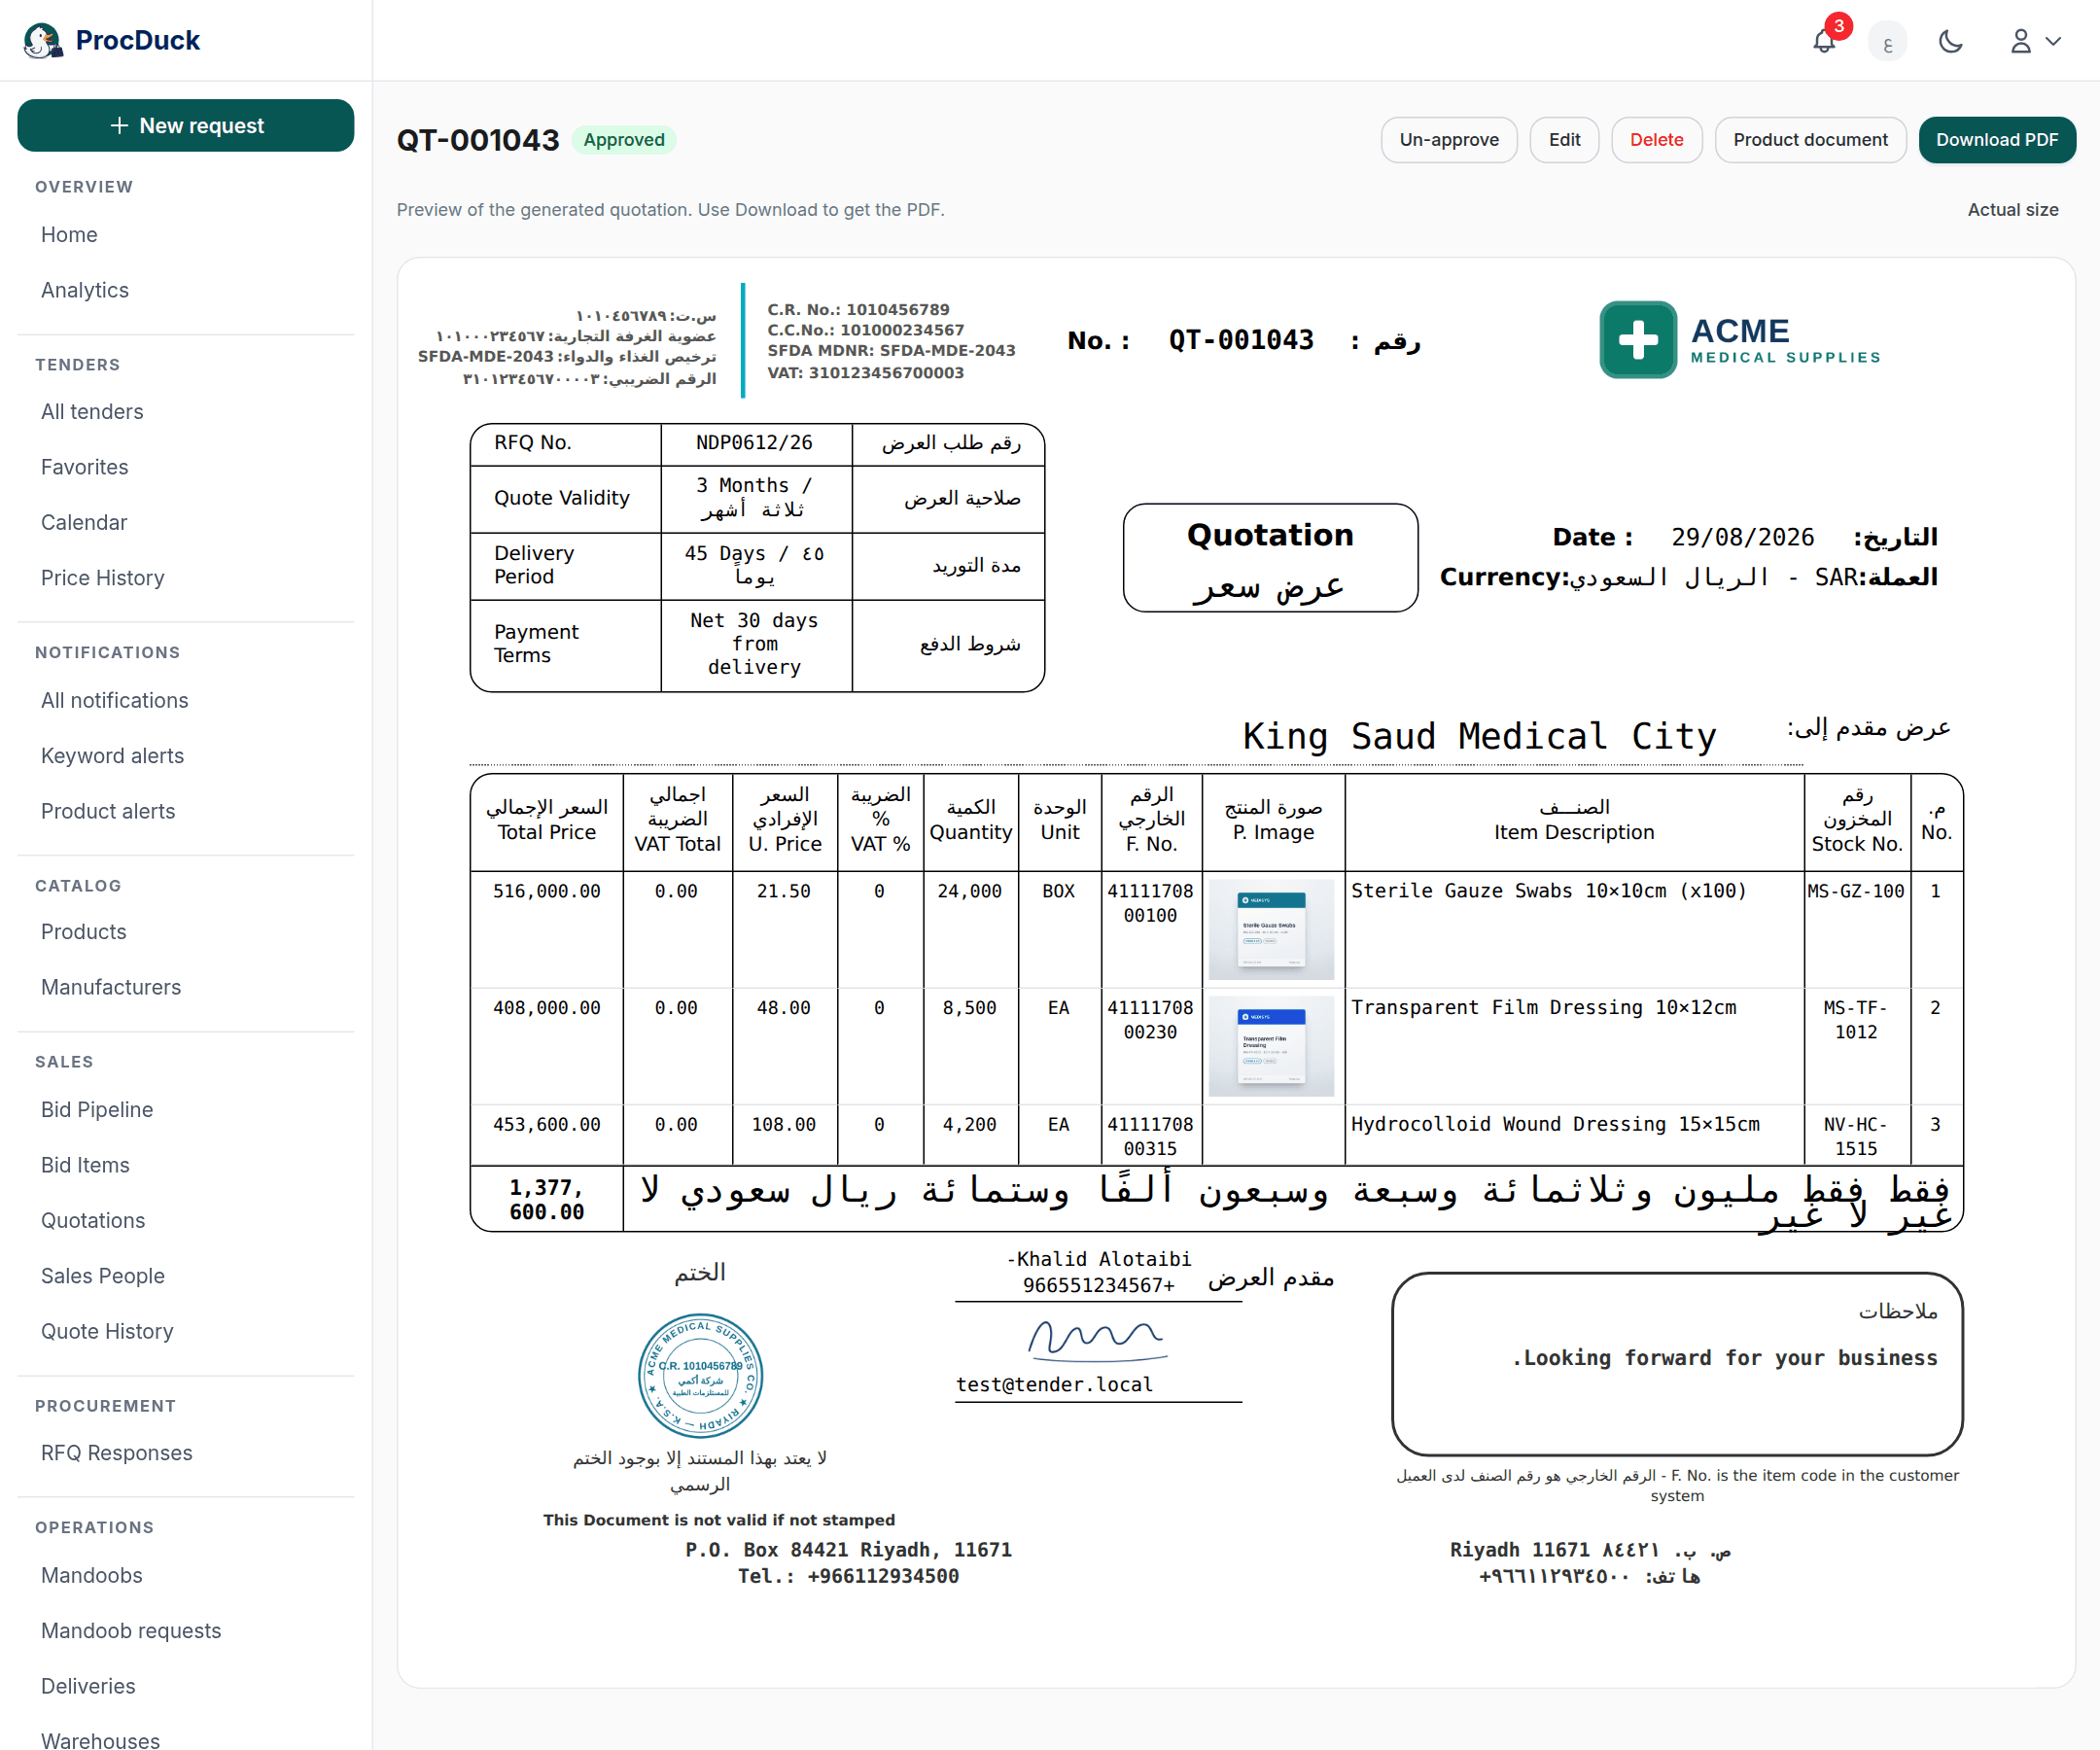Edit quotation QT-001043

click(x=1564, y=140)
